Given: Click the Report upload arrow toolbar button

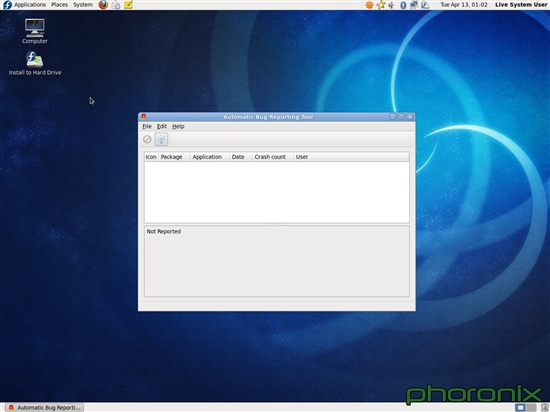Looking at the screenshot, I should click(161, 139).
